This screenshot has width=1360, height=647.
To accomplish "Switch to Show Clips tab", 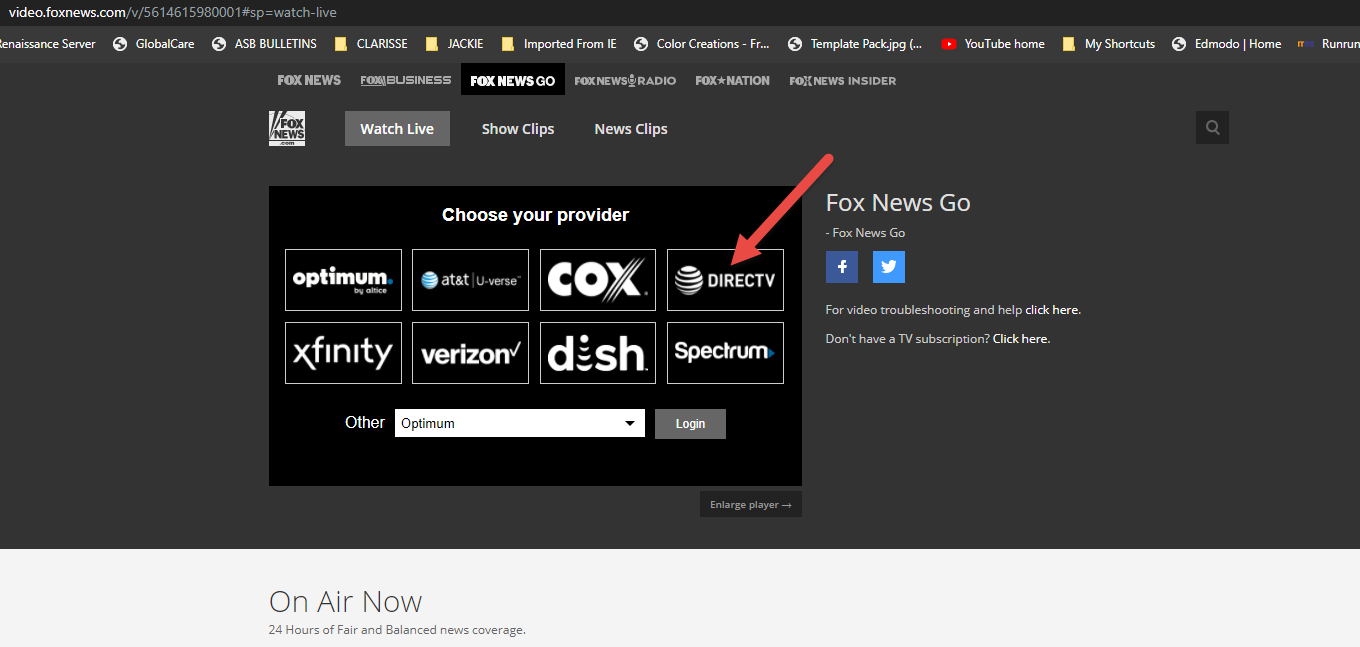I will (518, 129).
